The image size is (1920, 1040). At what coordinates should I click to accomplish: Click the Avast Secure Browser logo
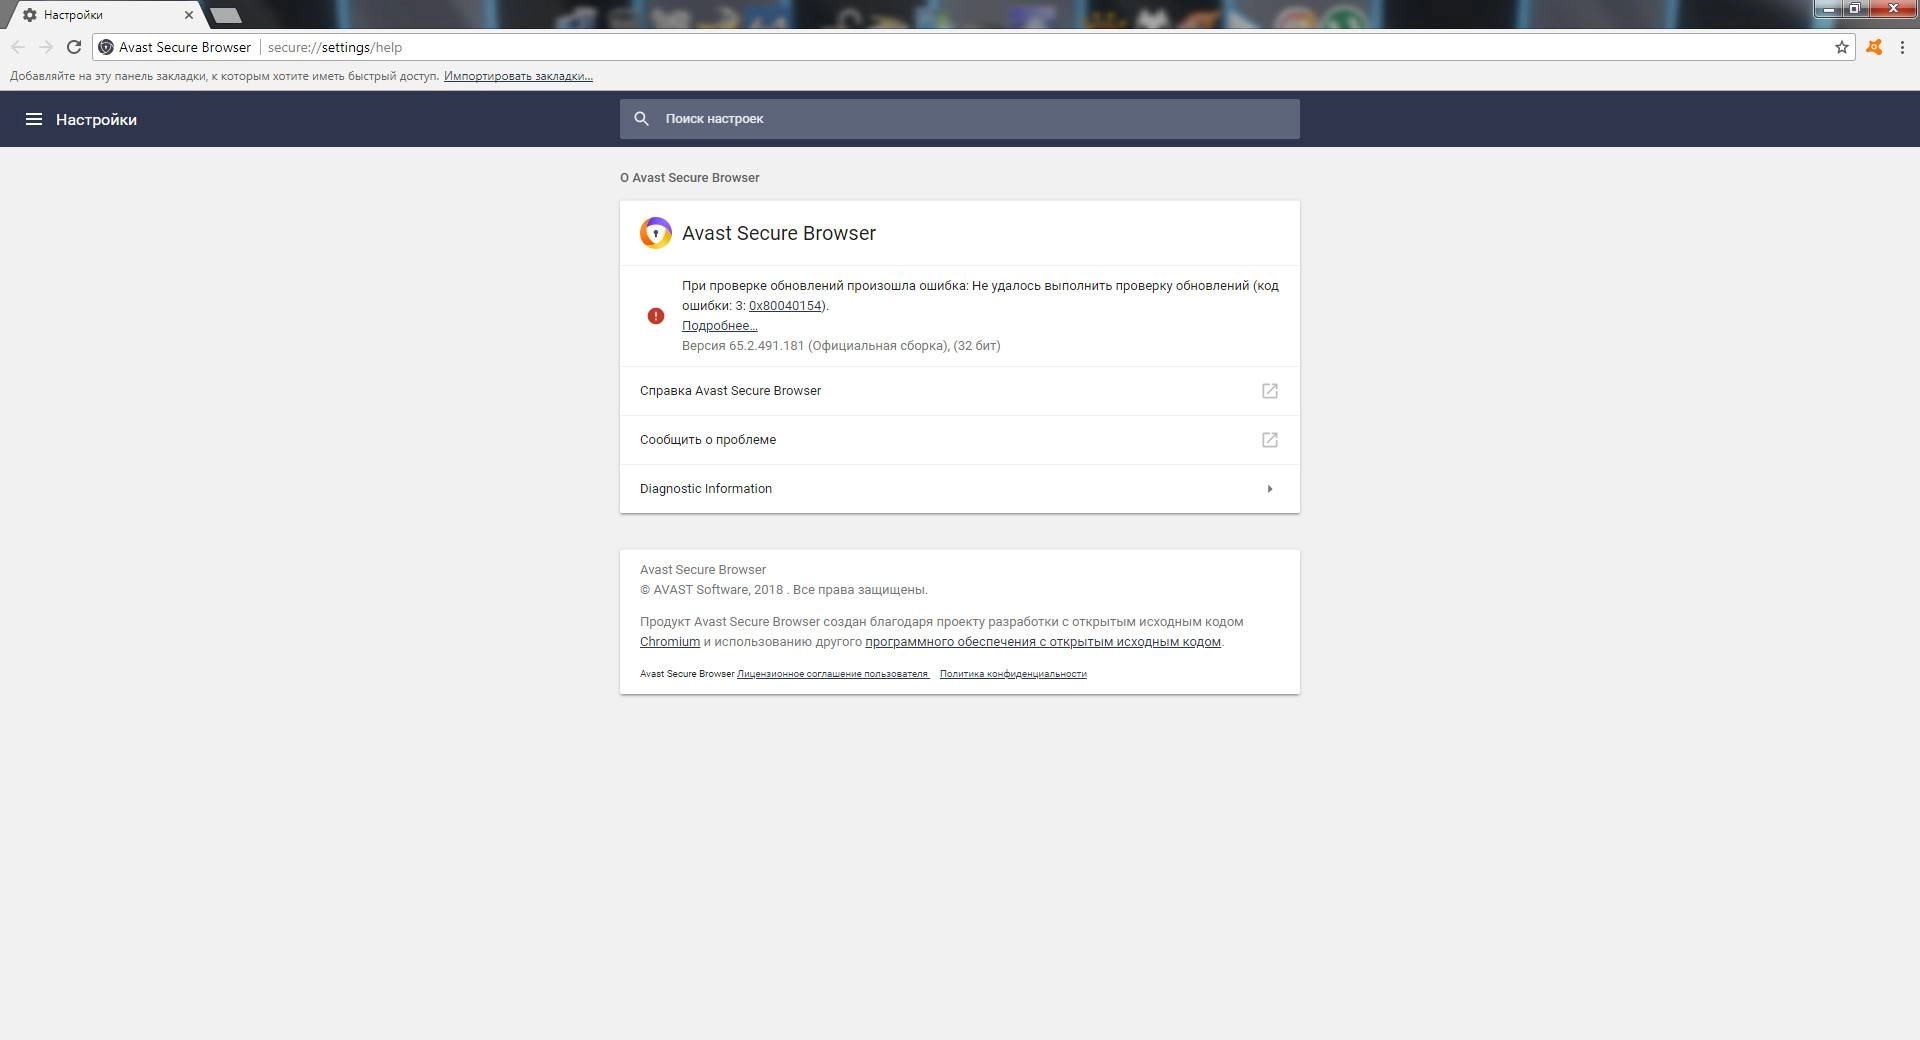tap(656, 233)
